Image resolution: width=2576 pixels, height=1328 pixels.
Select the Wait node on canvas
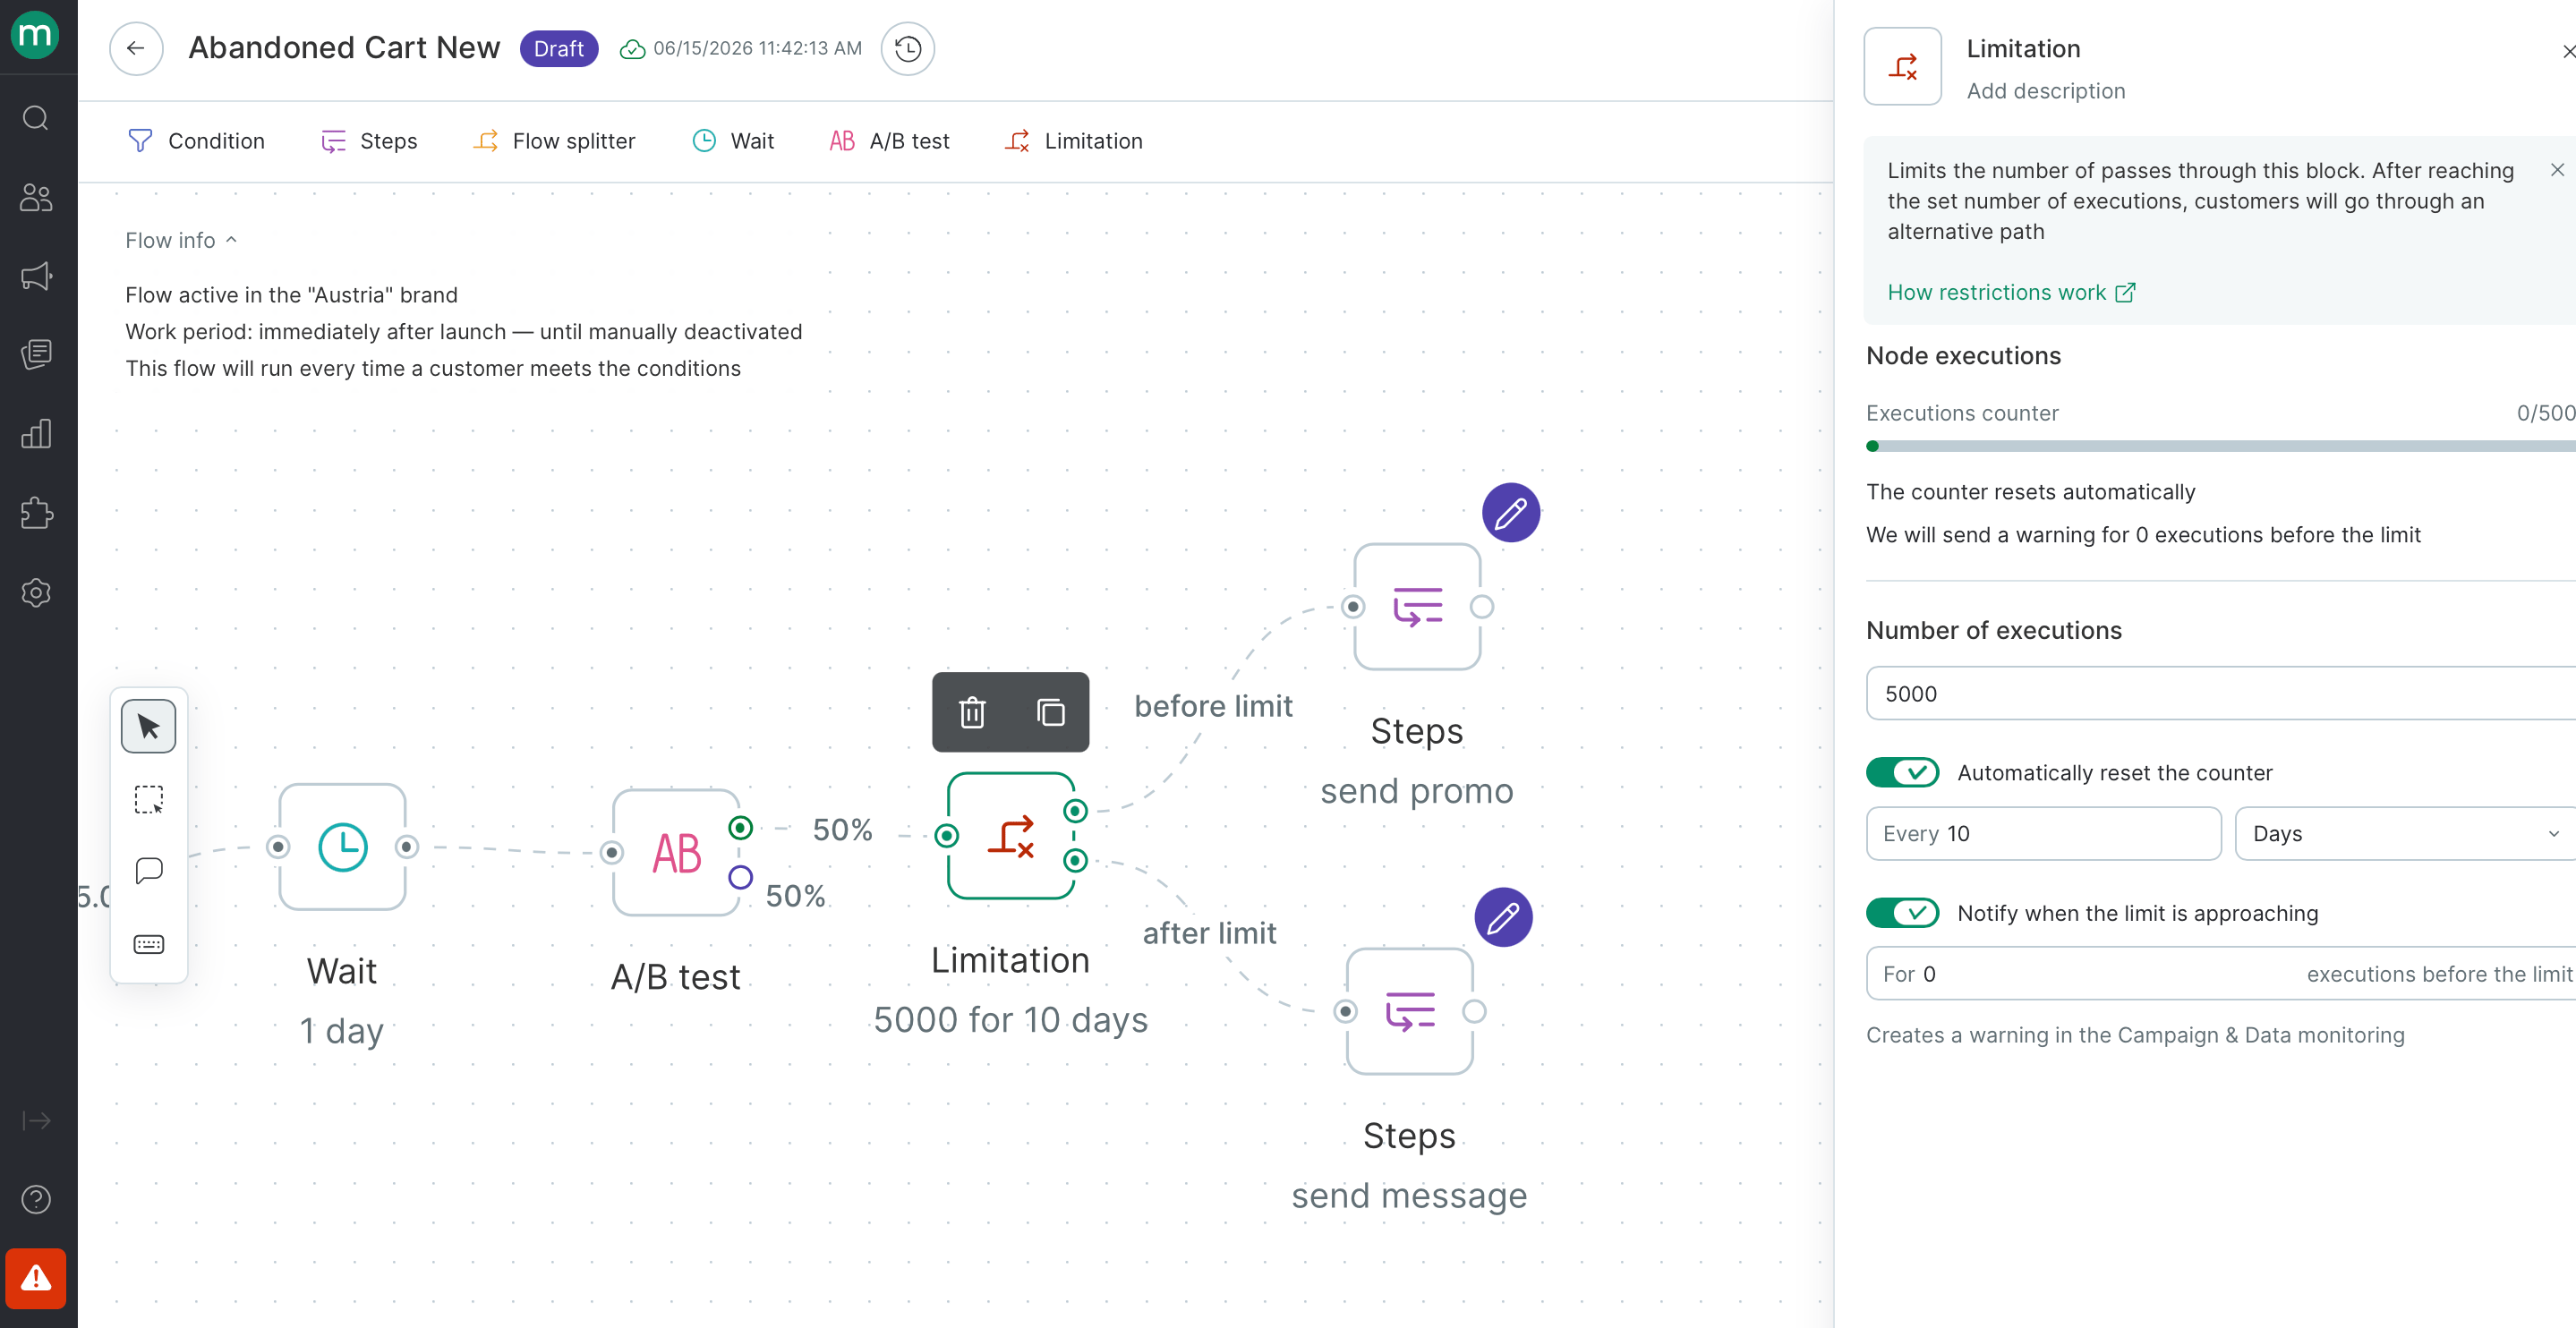(342, 847)
